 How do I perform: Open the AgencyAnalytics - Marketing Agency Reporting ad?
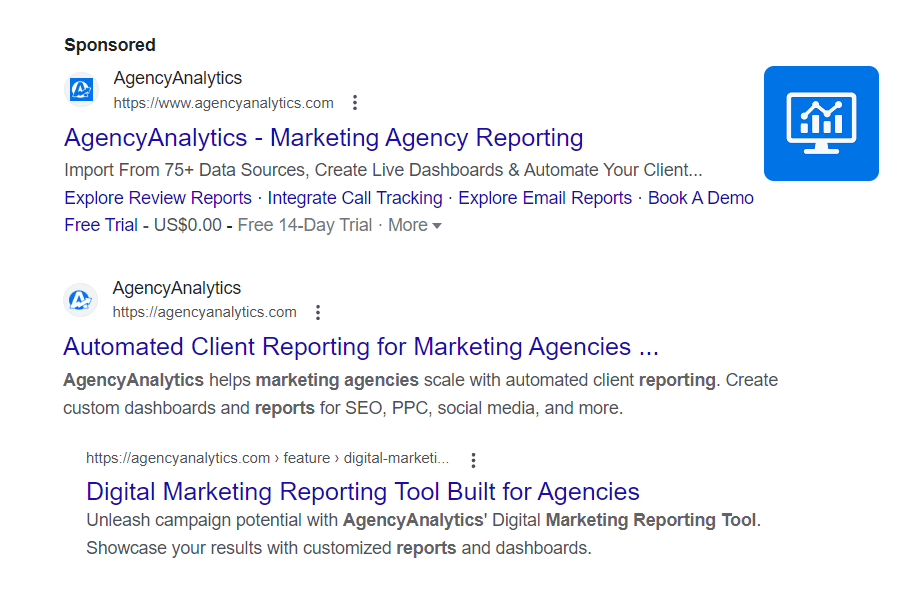323,138
